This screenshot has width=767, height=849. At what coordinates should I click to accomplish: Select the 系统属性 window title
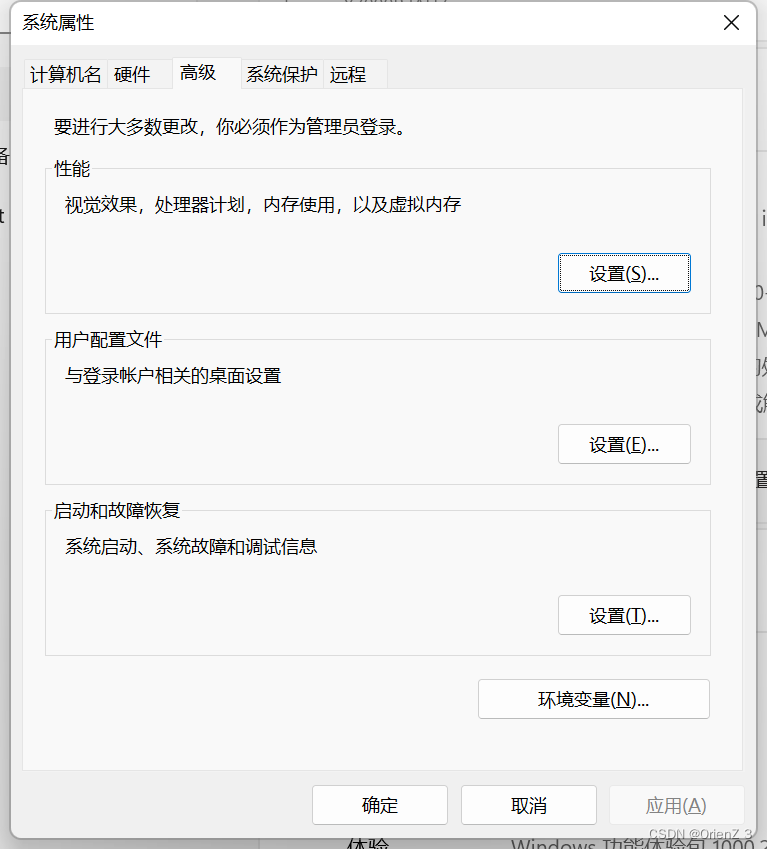pos(58,23)
